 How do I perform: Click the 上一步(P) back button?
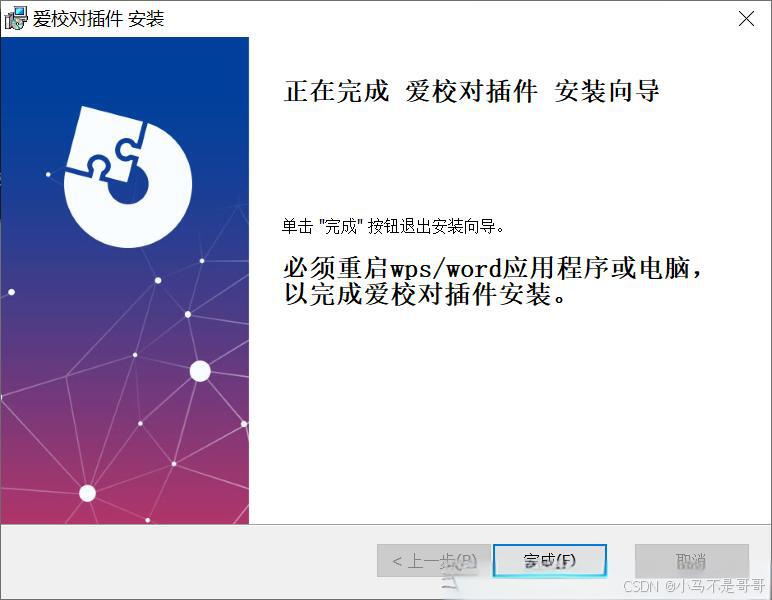434,560
